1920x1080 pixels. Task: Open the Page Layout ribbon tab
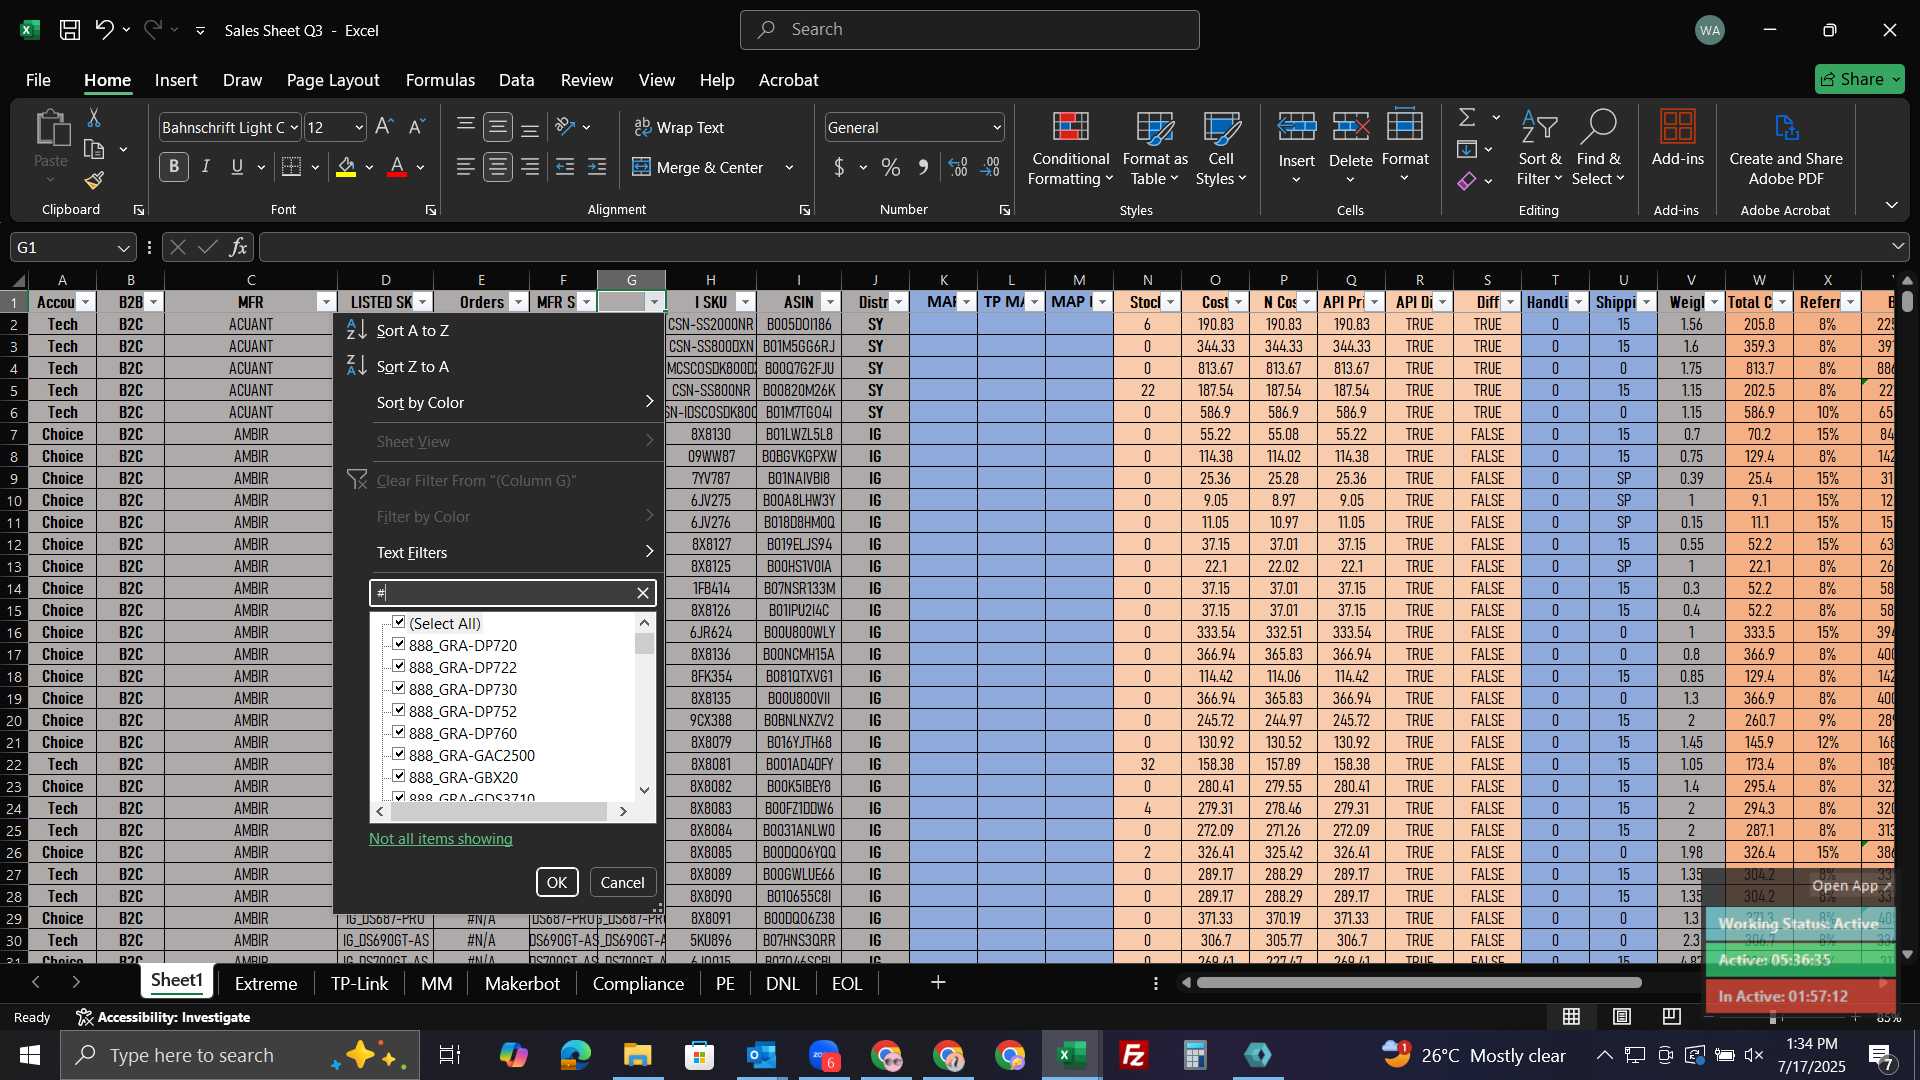point(333,80)
